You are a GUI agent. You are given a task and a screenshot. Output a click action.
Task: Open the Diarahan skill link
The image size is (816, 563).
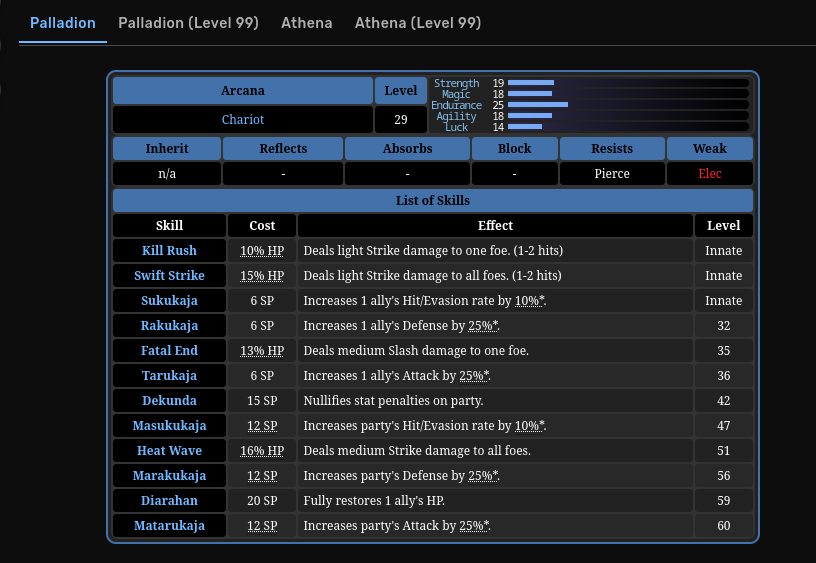pyautogui.click(x=169, y=501)
